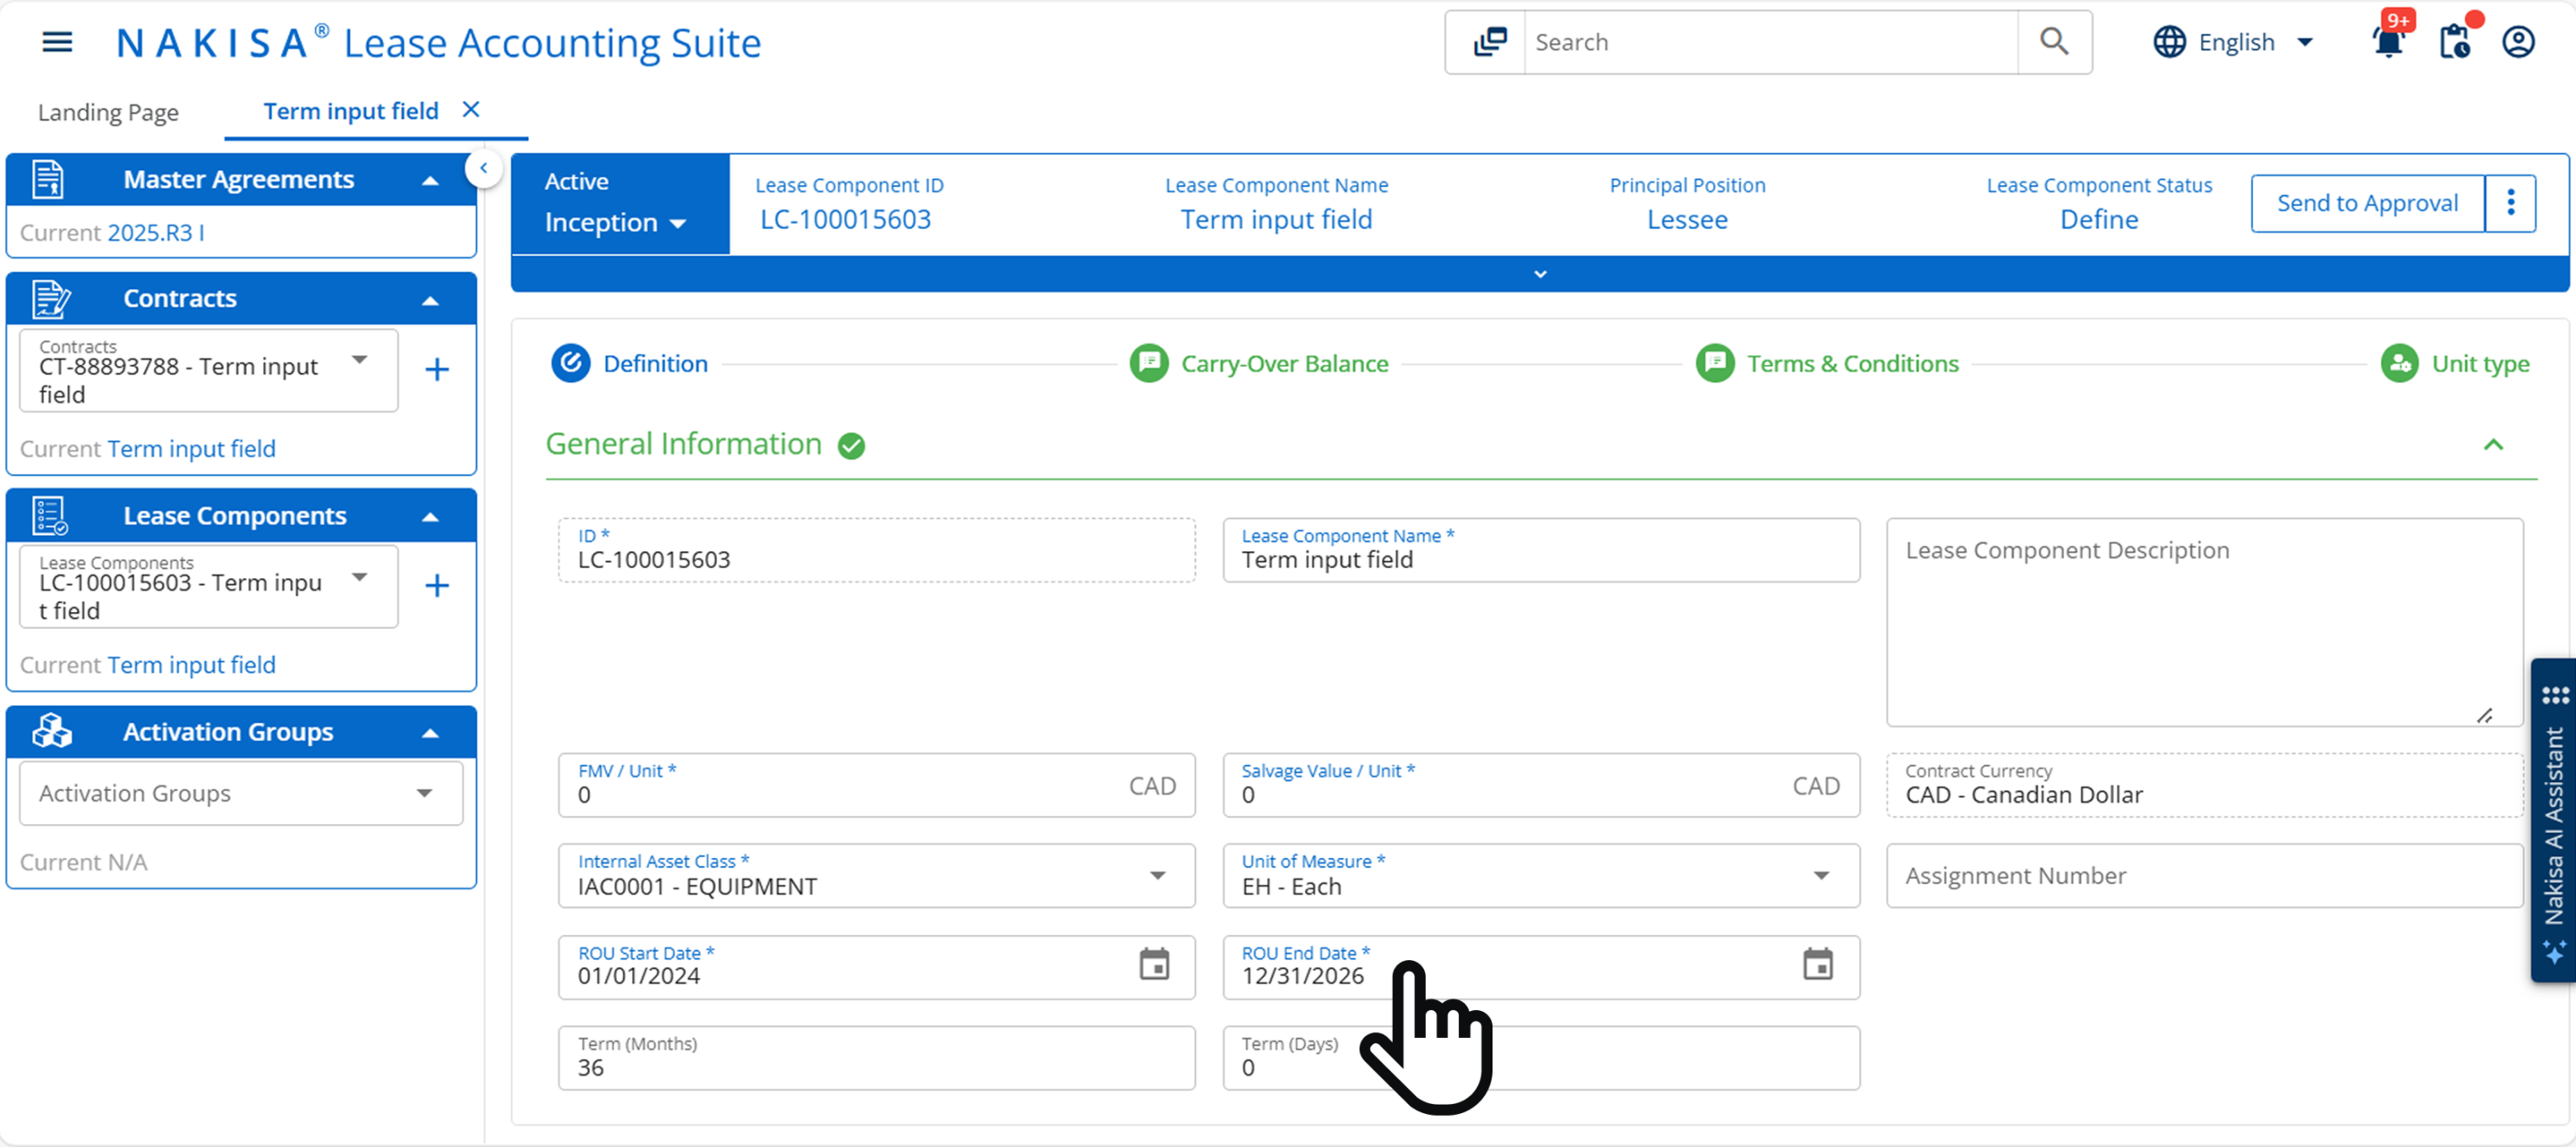2576x1147 pixels.
Task: Open the user profile icon
Action: coord(2518,42)
